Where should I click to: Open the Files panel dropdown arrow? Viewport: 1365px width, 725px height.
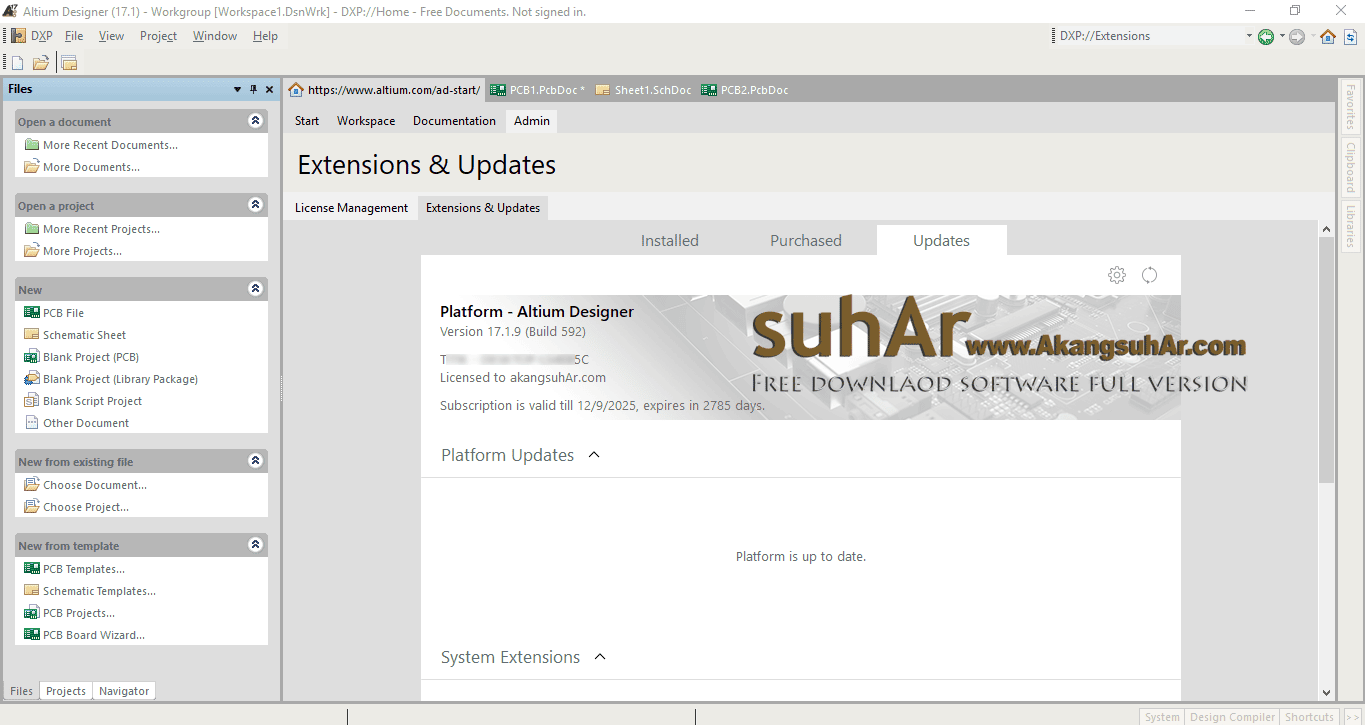[238, 89]
